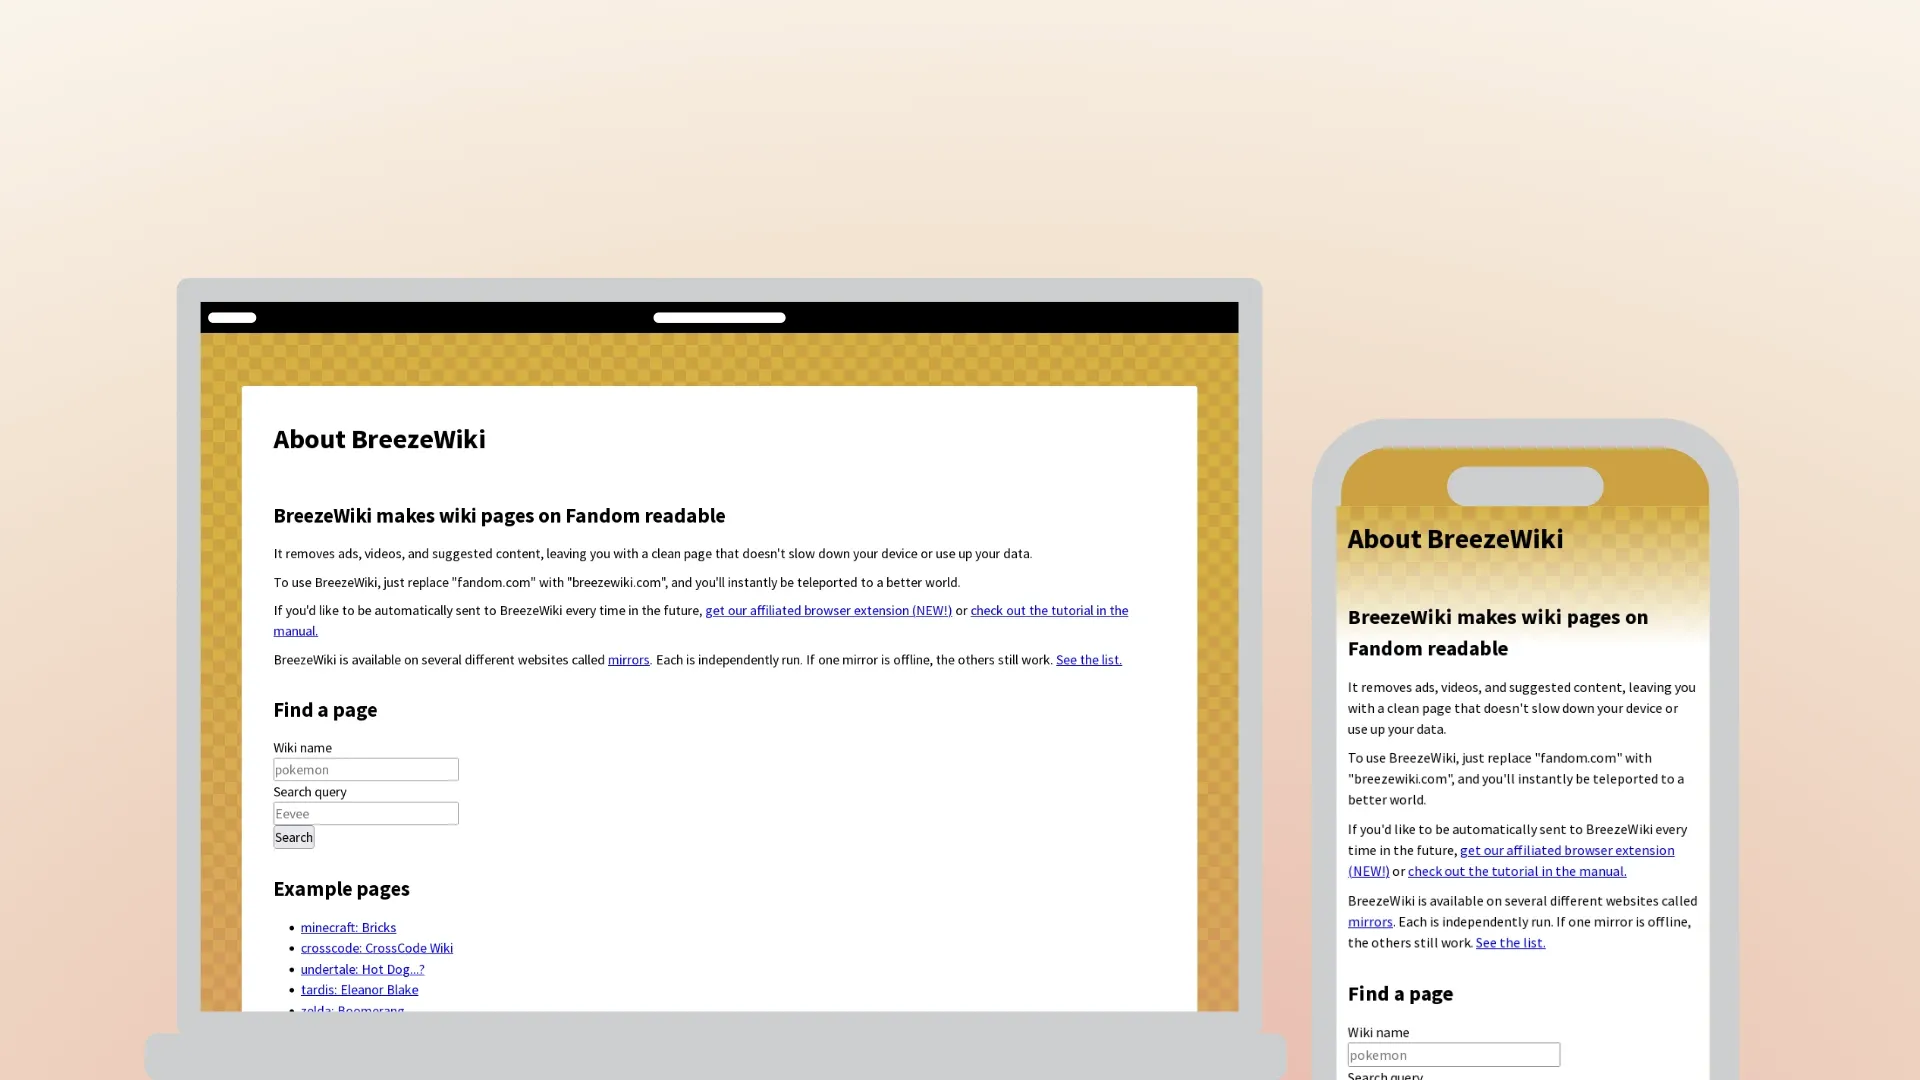Click the 'About BreezeWiki' page heading on desktop
This screenshot has width=1920, height=1080.
point(379,439)
